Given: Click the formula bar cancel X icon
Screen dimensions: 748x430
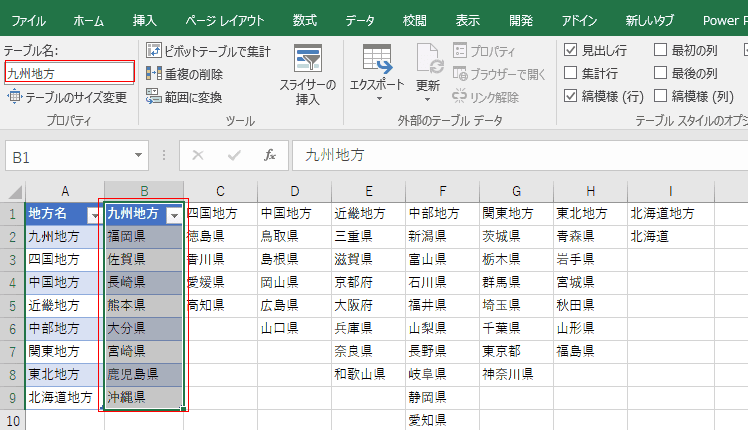Looking at the screenshot, I should (x=197, y=155).
